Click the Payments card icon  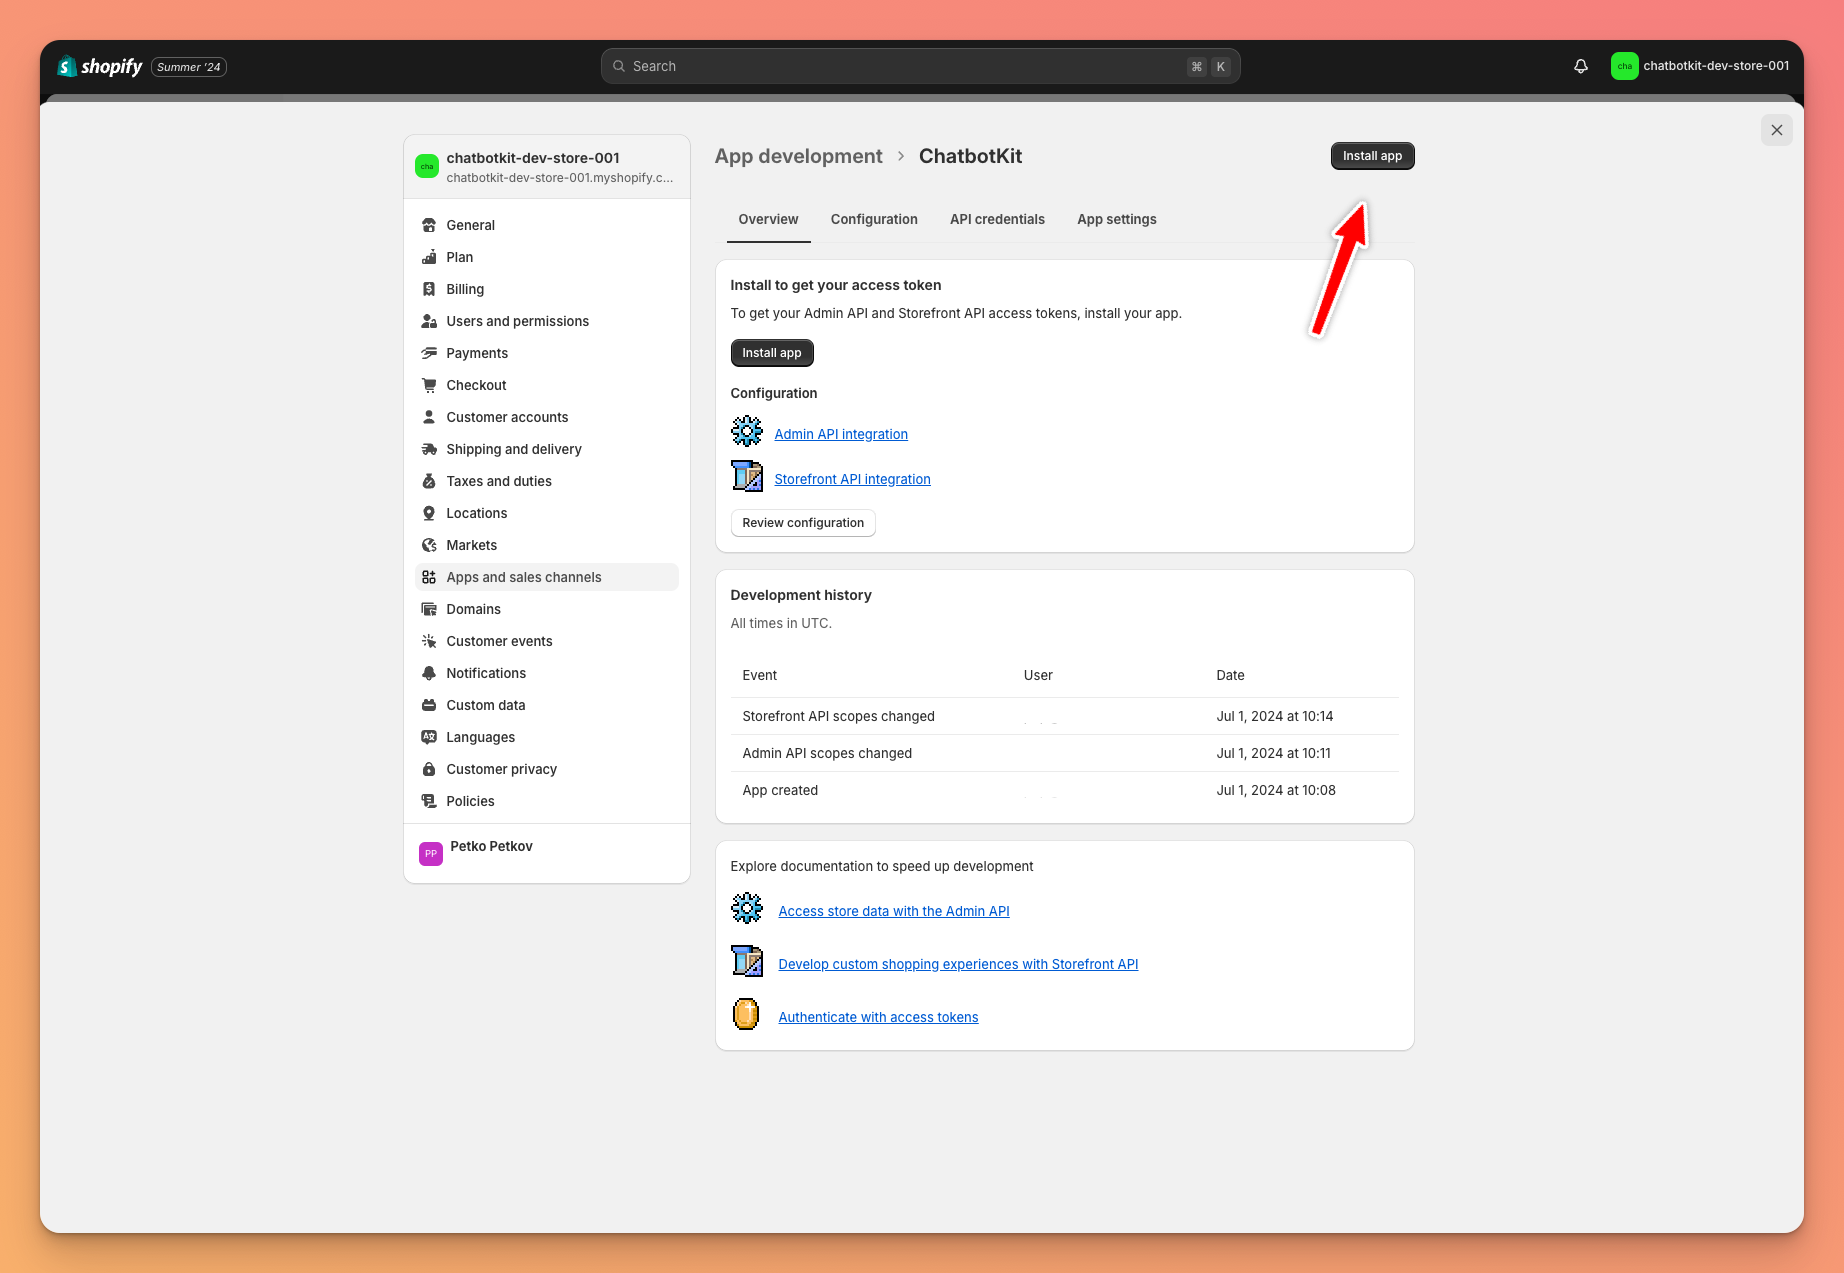429,353
